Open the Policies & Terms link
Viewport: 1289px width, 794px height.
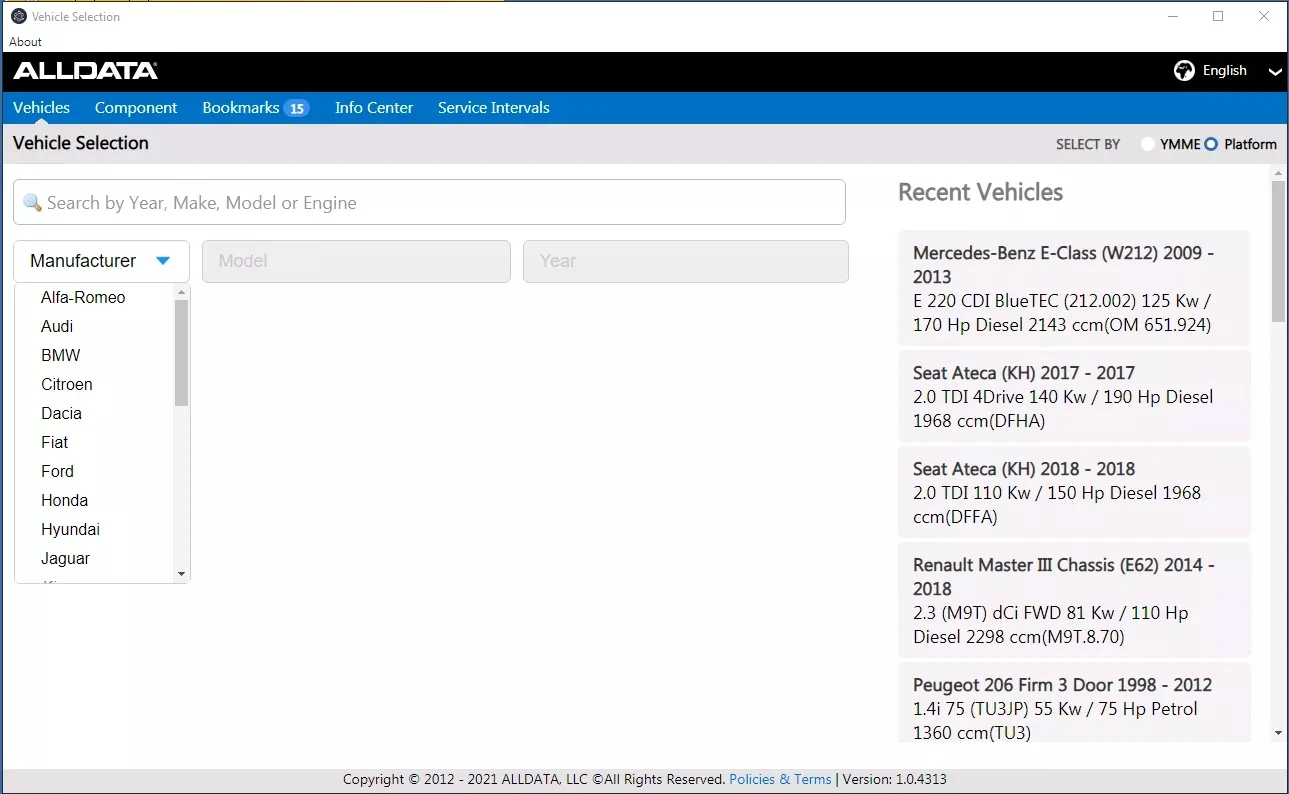point(780,779)
